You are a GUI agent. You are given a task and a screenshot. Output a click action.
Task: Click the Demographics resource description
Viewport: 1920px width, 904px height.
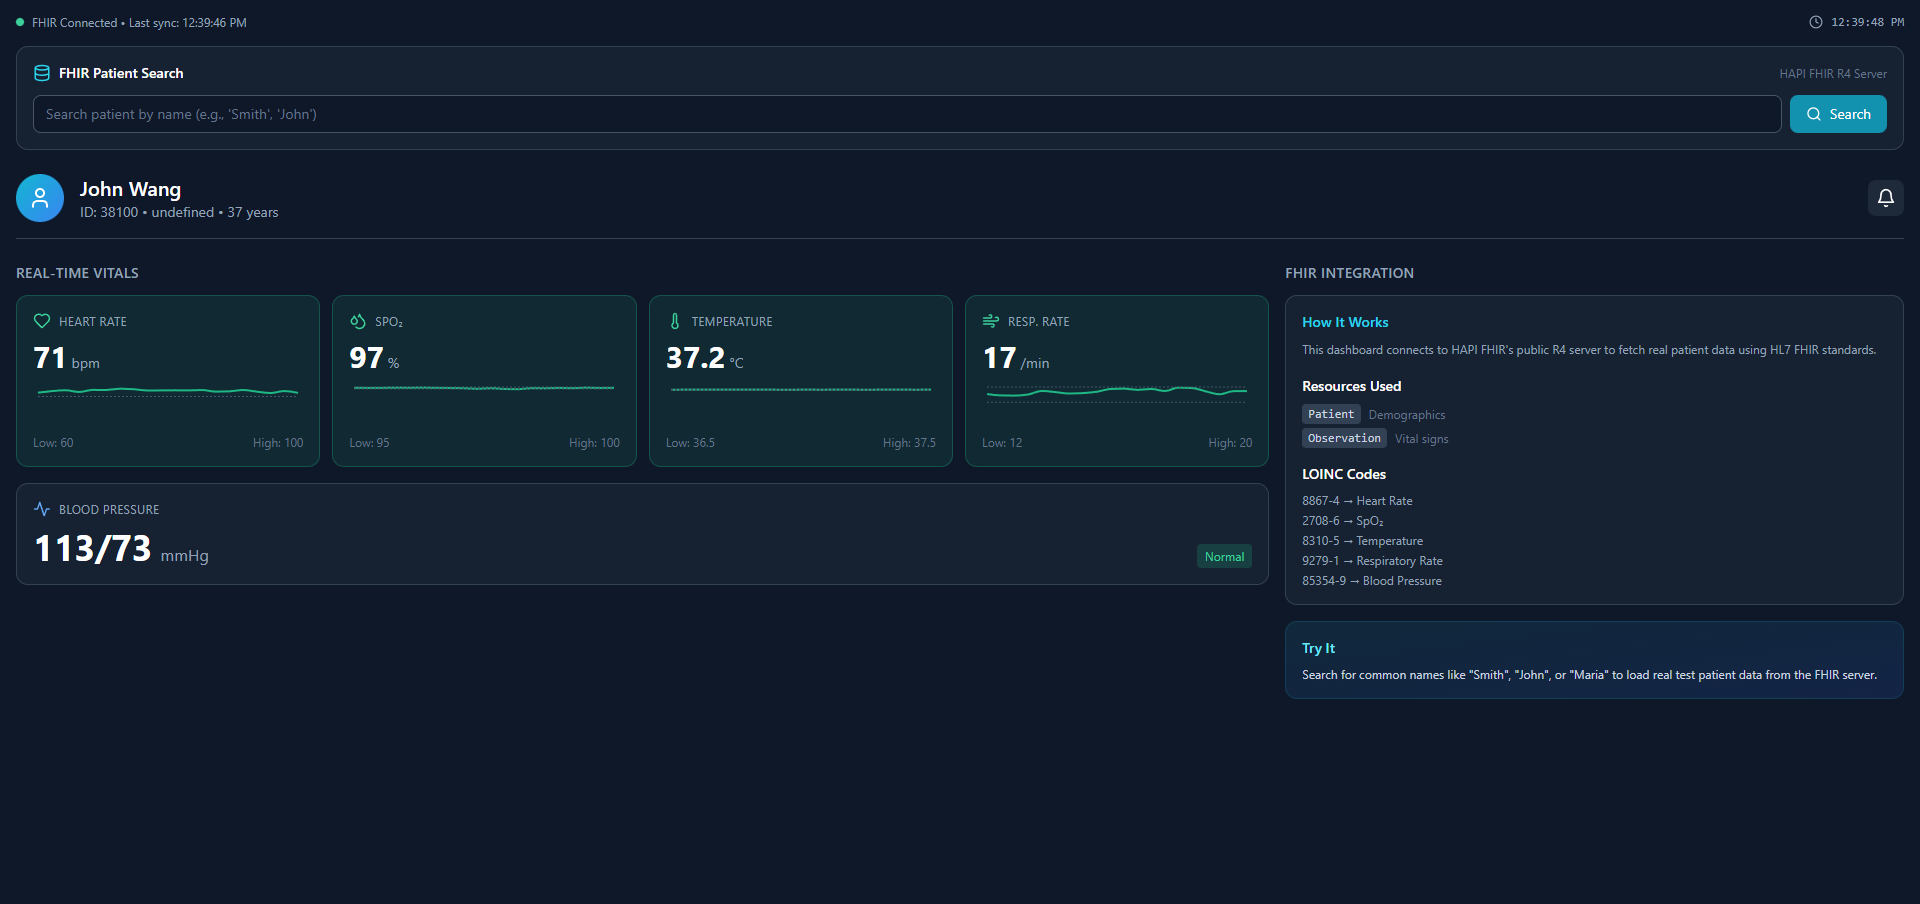(1407, 415)
